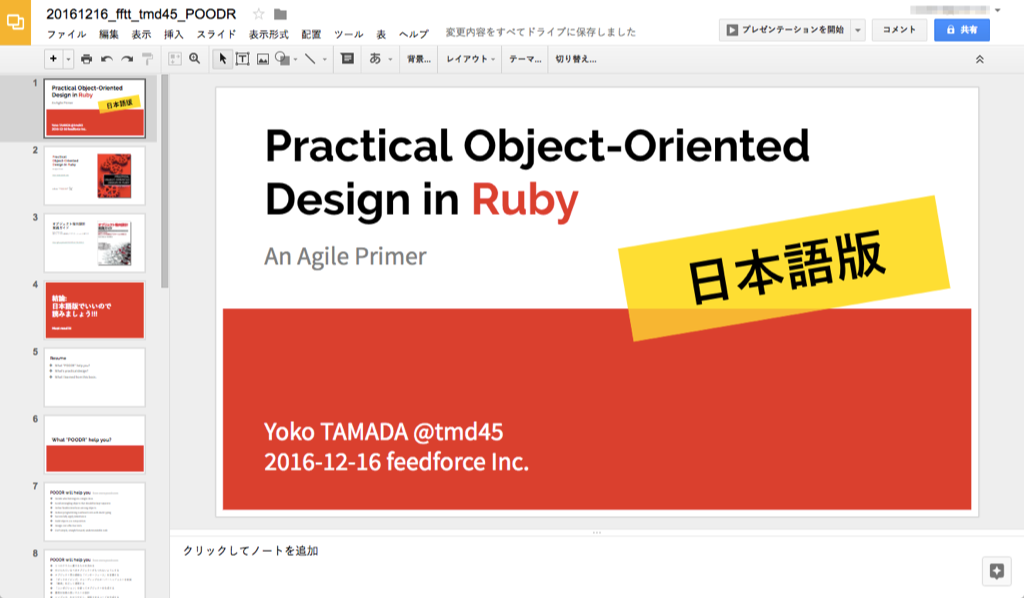The width and height of the screenshot is (1024, 598).
Task: Open the 編集 menu
Action: (x=109, y=34)
